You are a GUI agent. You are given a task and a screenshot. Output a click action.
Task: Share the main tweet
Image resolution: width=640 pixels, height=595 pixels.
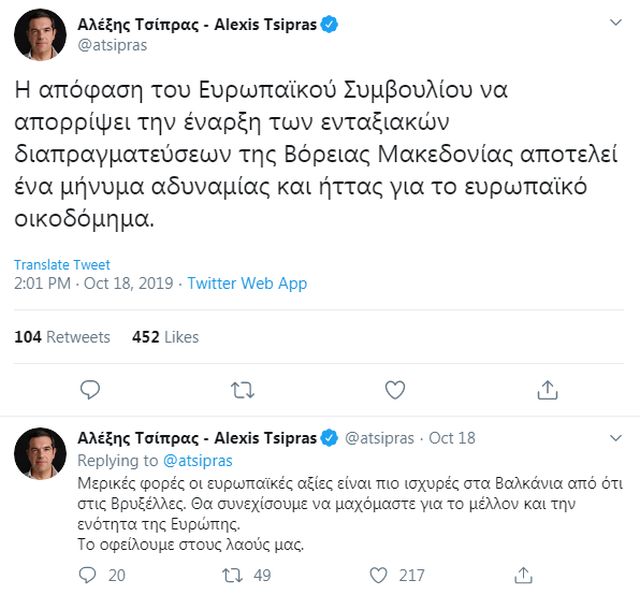pos(547,389)
